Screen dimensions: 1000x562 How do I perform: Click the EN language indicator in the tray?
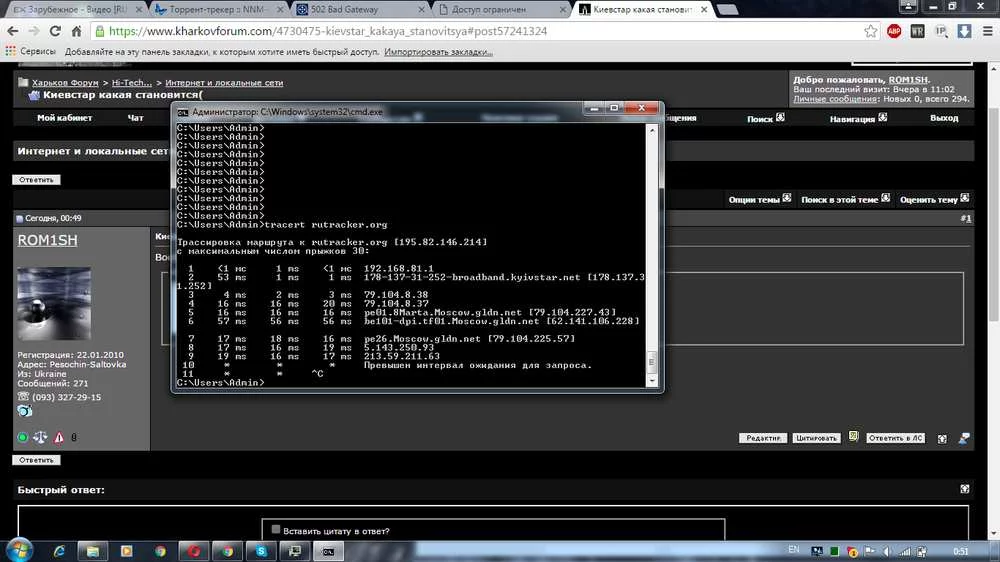pos(793,549)
